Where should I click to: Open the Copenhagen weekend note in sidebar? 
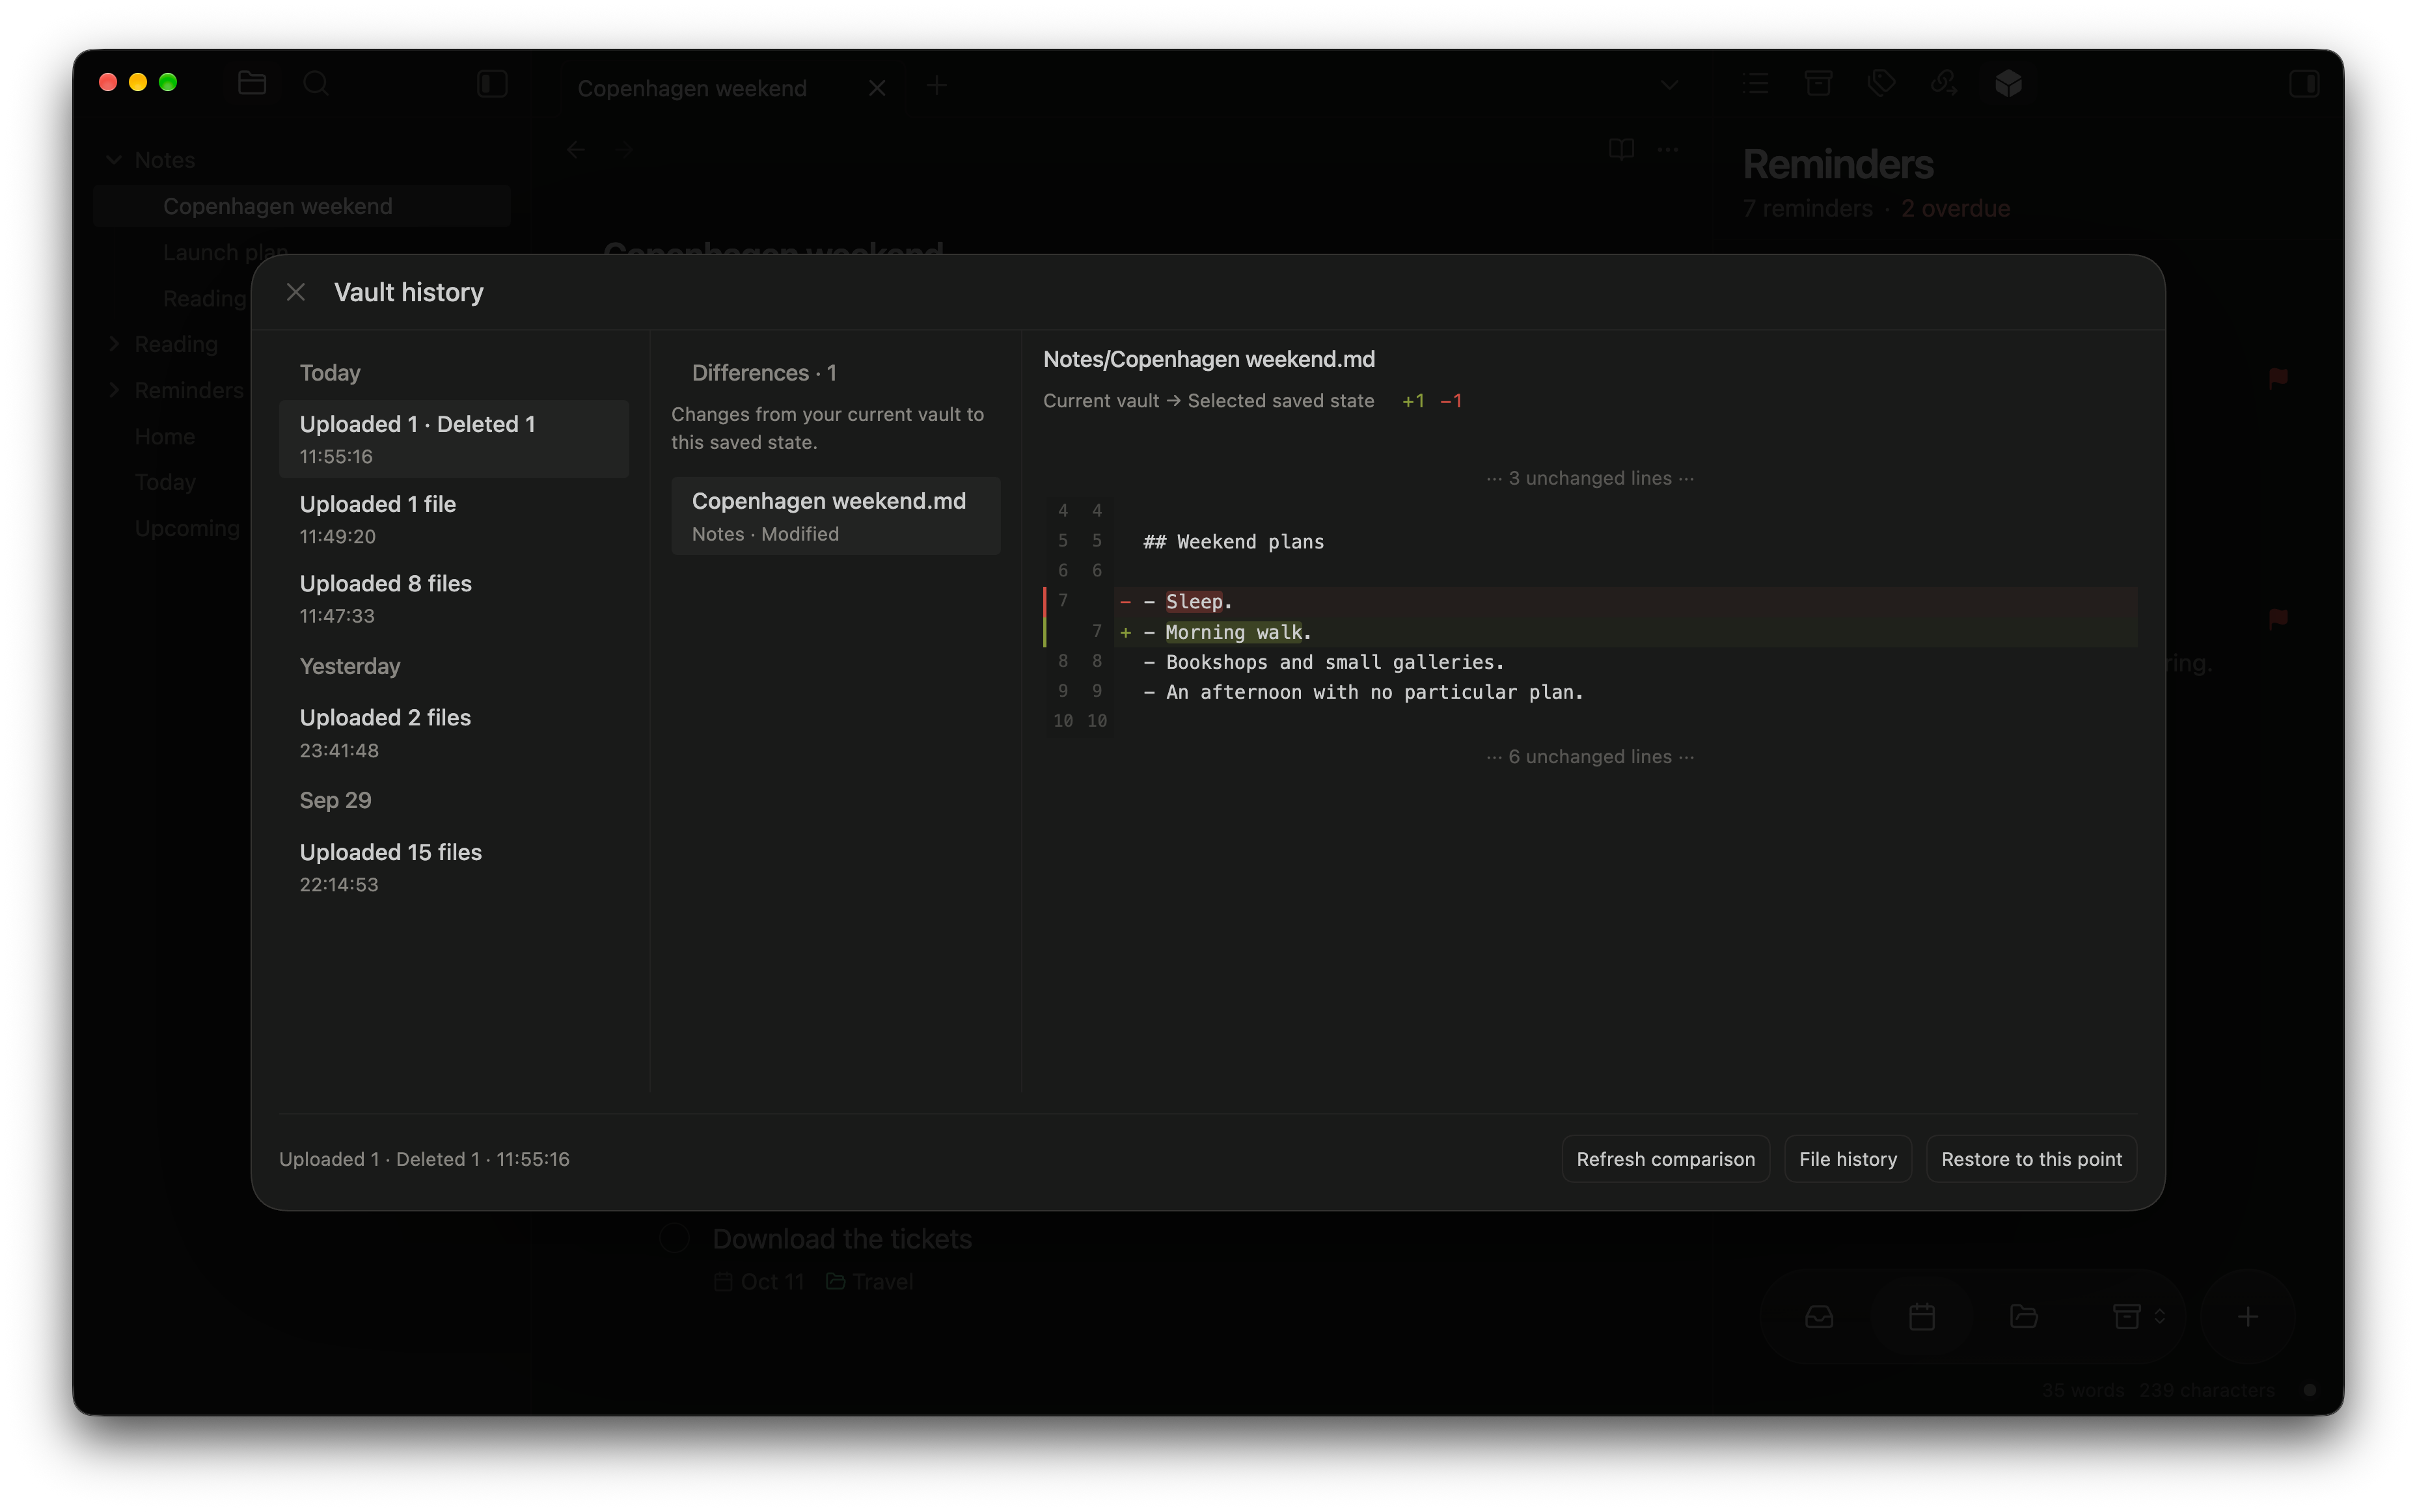(302, 206)
